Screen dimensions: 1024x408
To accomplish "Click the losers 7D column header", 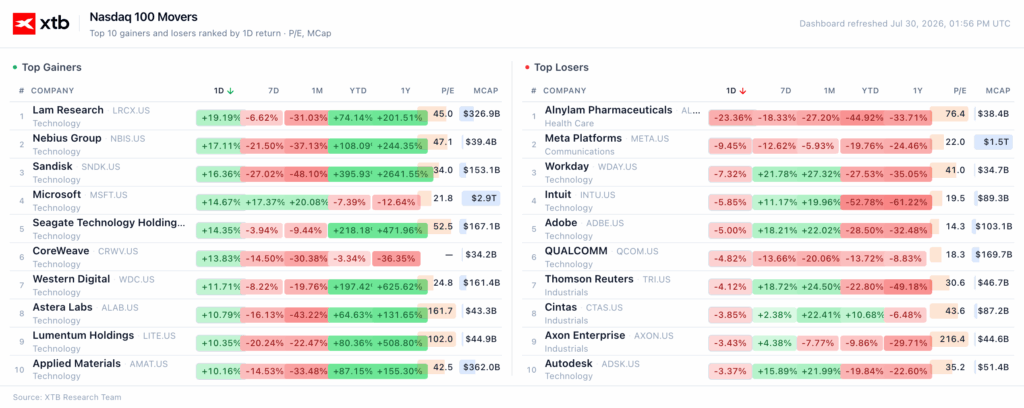I will click(785, 91).
